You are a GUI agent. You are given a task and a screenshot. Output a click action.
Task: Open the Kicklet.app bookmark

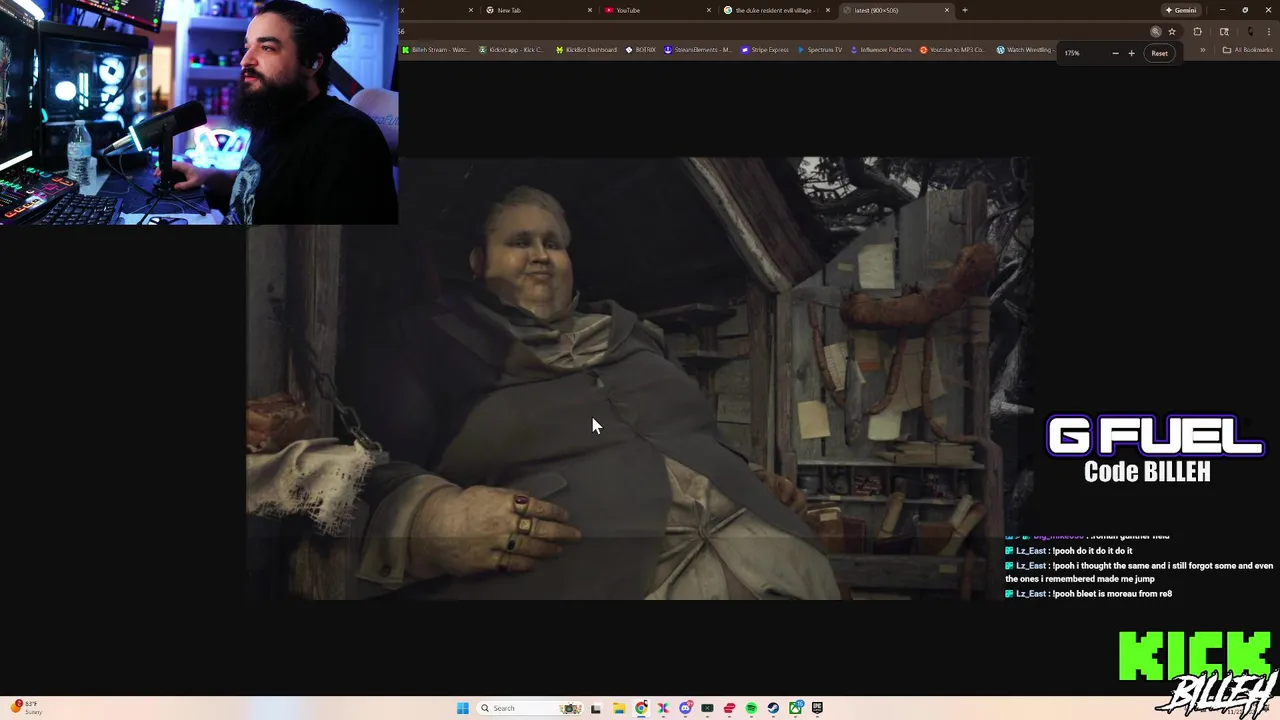512,50
